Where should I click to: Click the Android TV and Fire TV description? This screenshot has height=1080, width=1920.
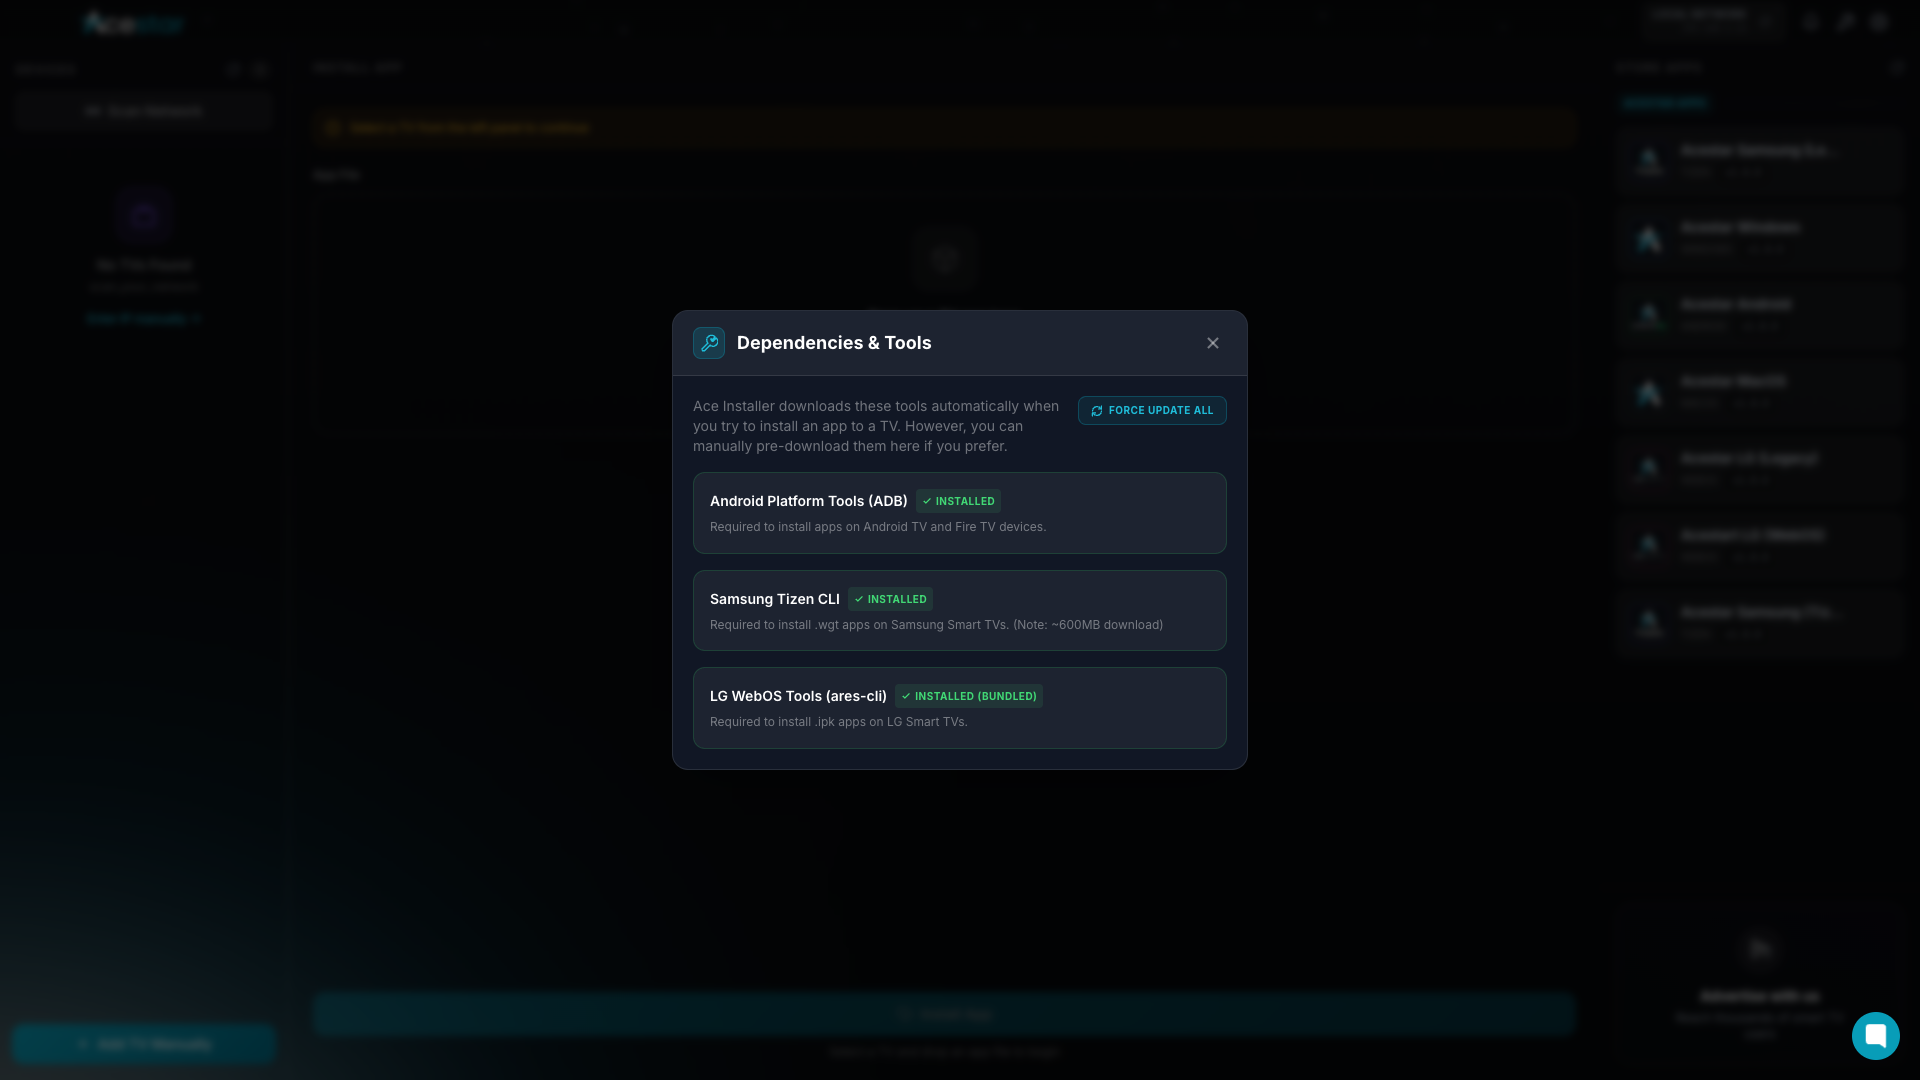(878, 527)
